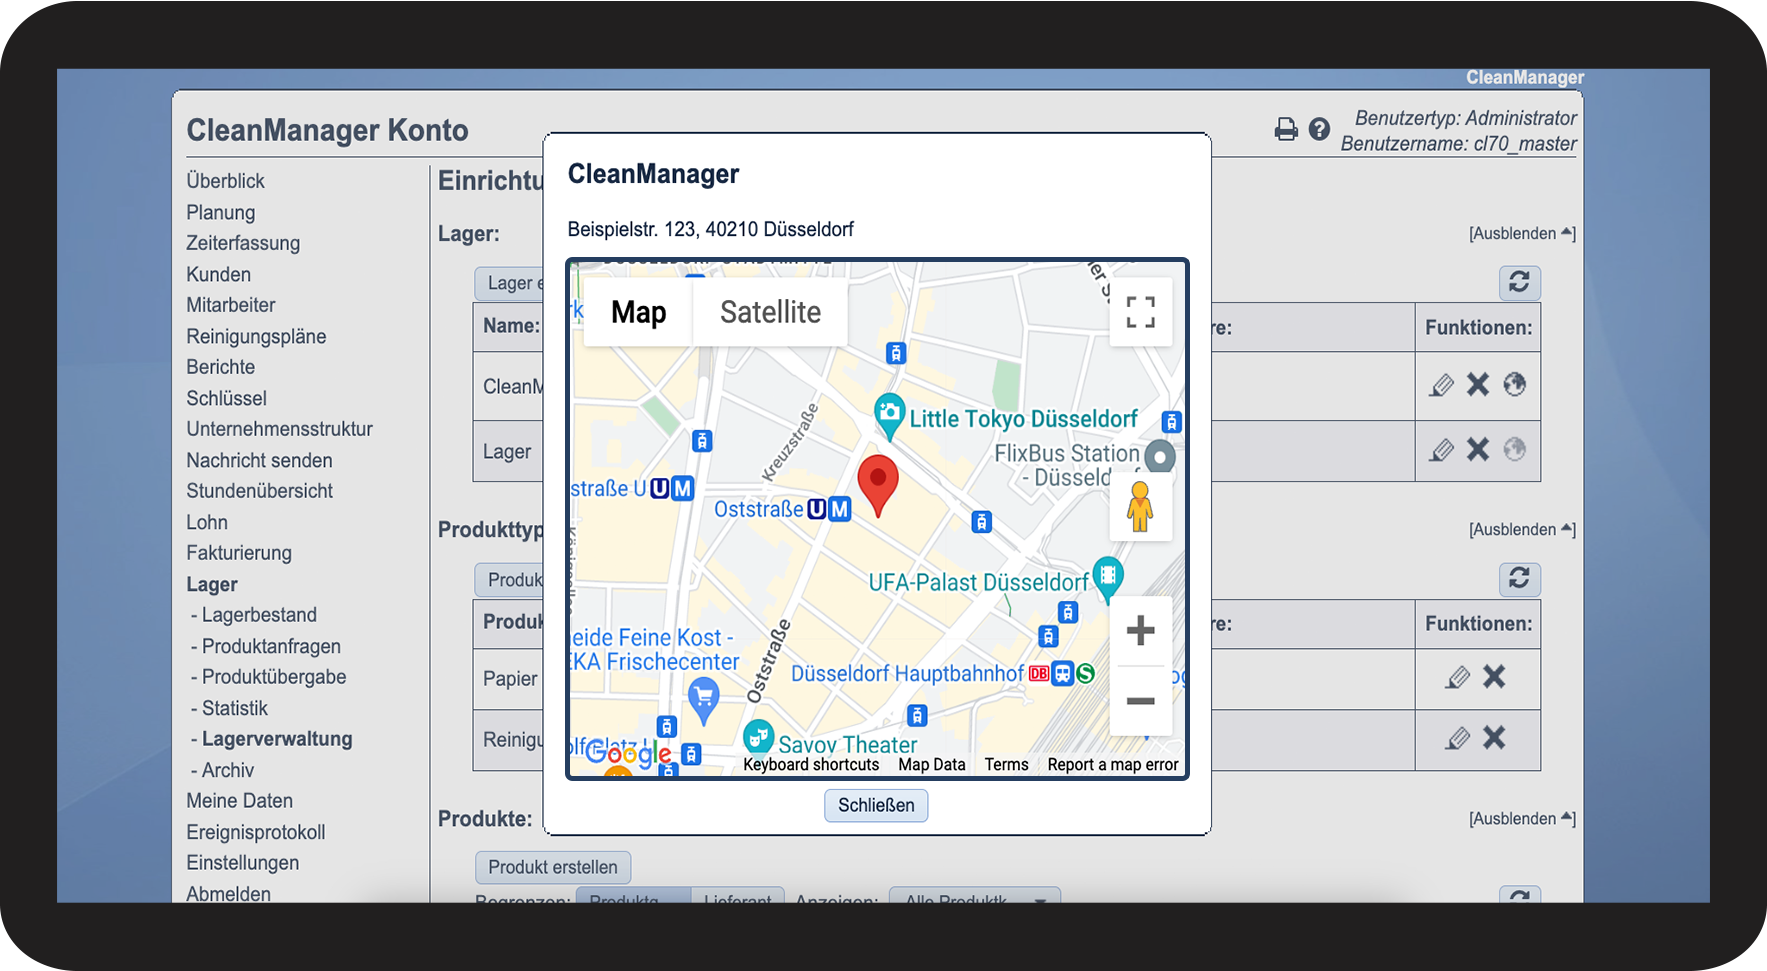Delete the Papier product type row
The width and height of the screenshot is (1767, 971).
point(1494,677)
